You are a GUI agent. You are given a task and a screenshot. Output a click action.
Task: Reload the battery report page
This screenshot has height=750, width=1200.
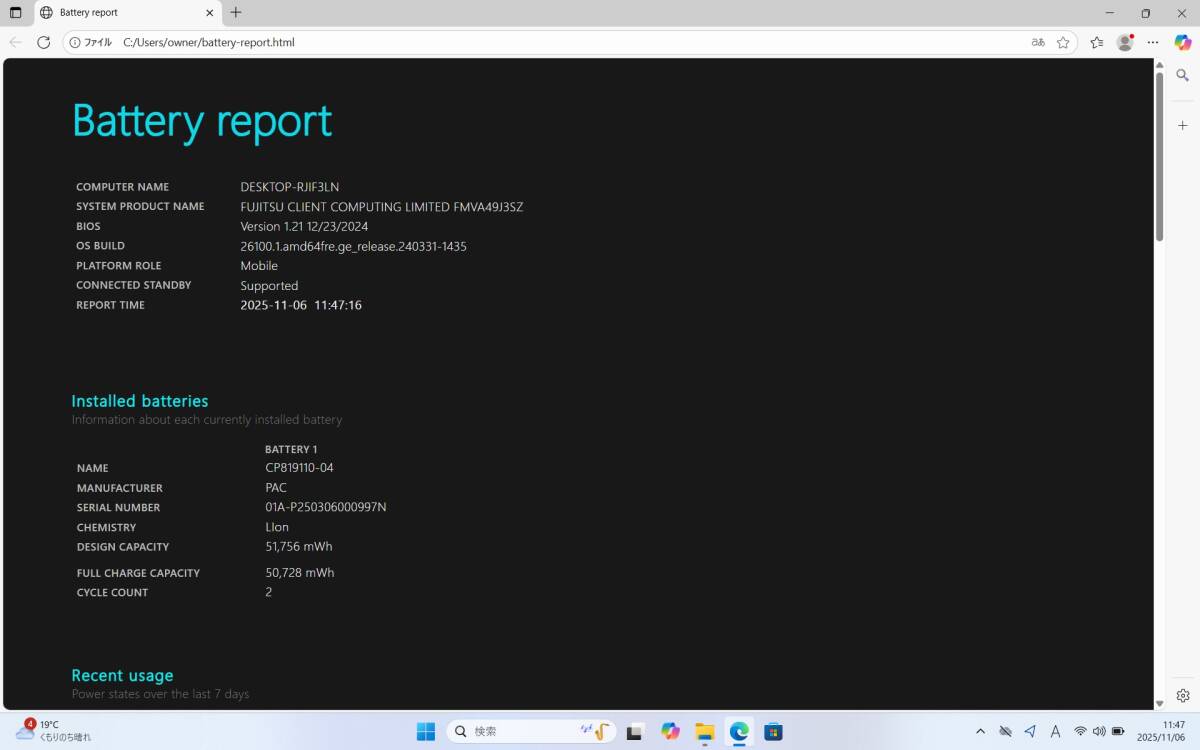tap(43, 42)
